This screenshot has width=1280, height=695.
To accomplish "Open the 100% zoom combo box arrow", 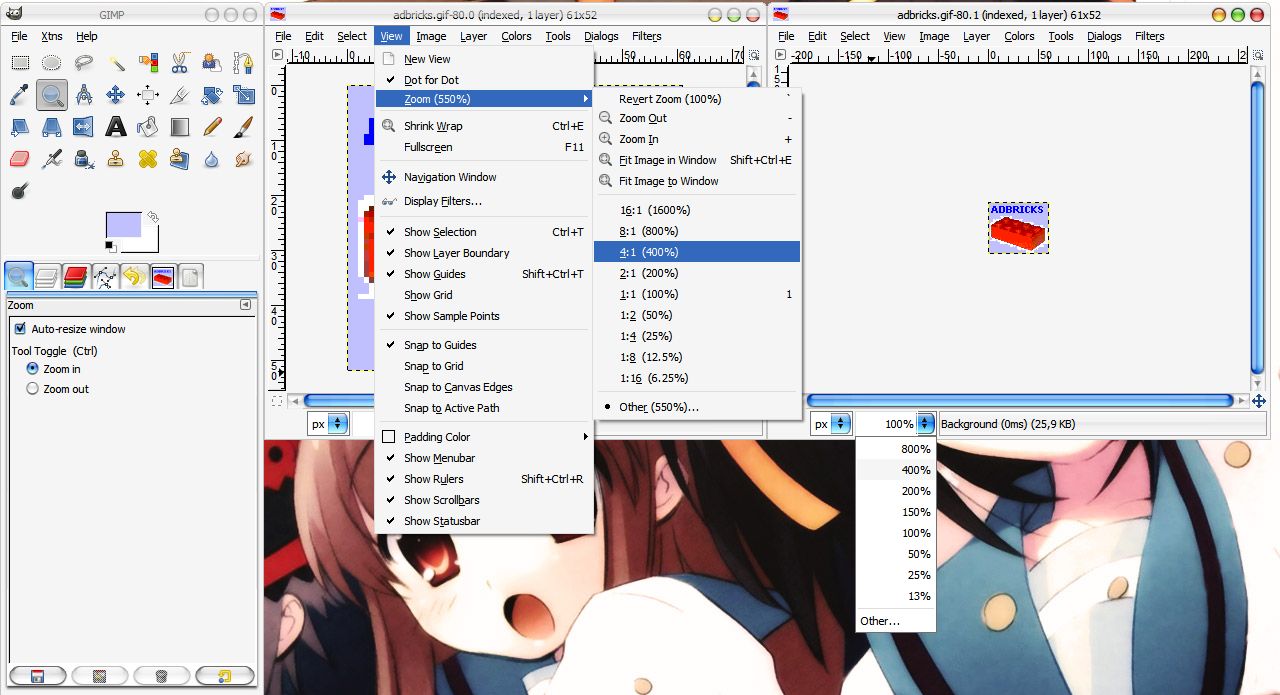I will click(x=926, y=424).
